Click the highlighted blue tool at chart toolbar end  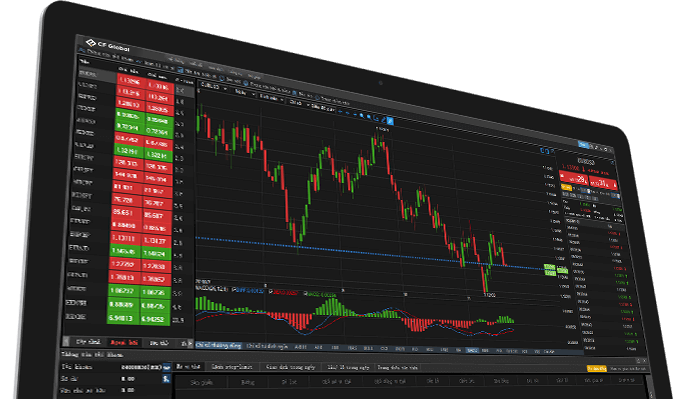point(390,121)
